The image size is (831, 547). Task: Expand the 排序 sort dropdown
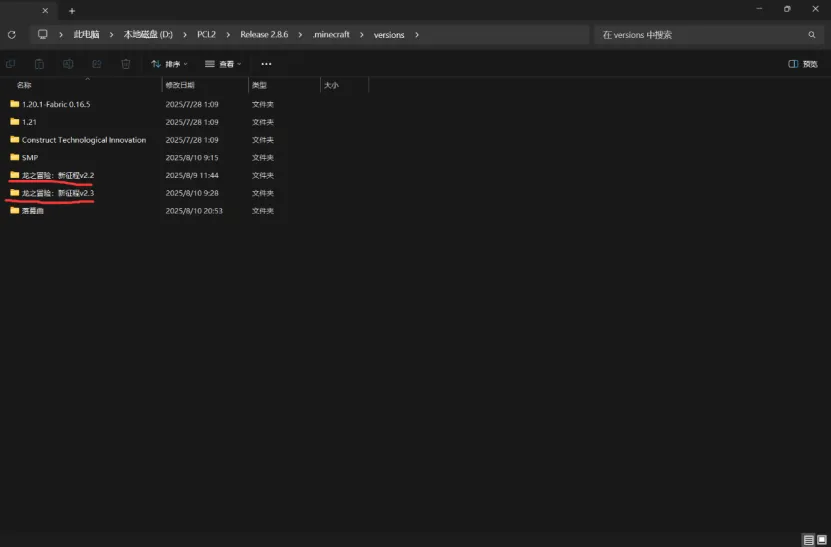[x=169, y=64]
